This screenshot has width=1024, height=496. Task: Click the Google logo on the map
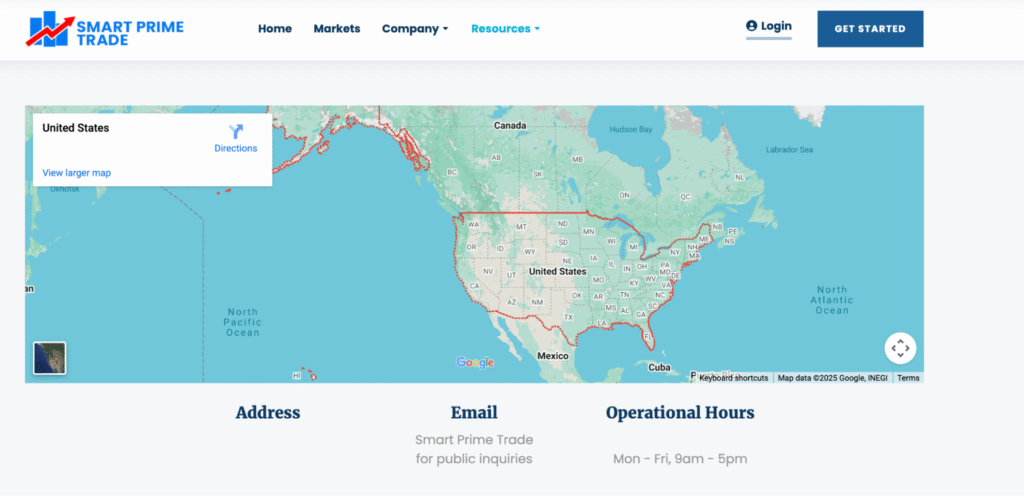point(475,362)
